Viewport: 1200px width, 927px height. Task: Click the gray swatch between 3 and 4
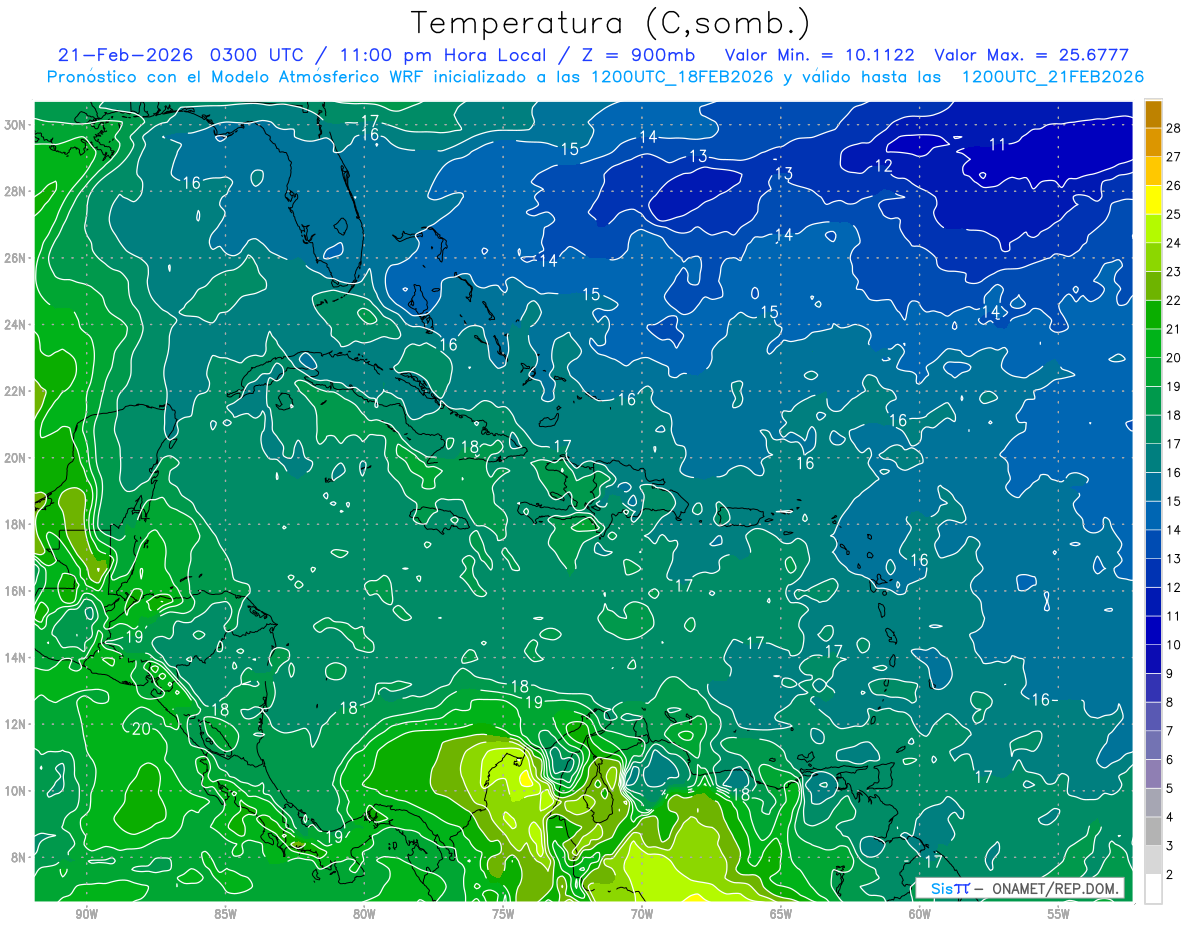click(1154, 832)
